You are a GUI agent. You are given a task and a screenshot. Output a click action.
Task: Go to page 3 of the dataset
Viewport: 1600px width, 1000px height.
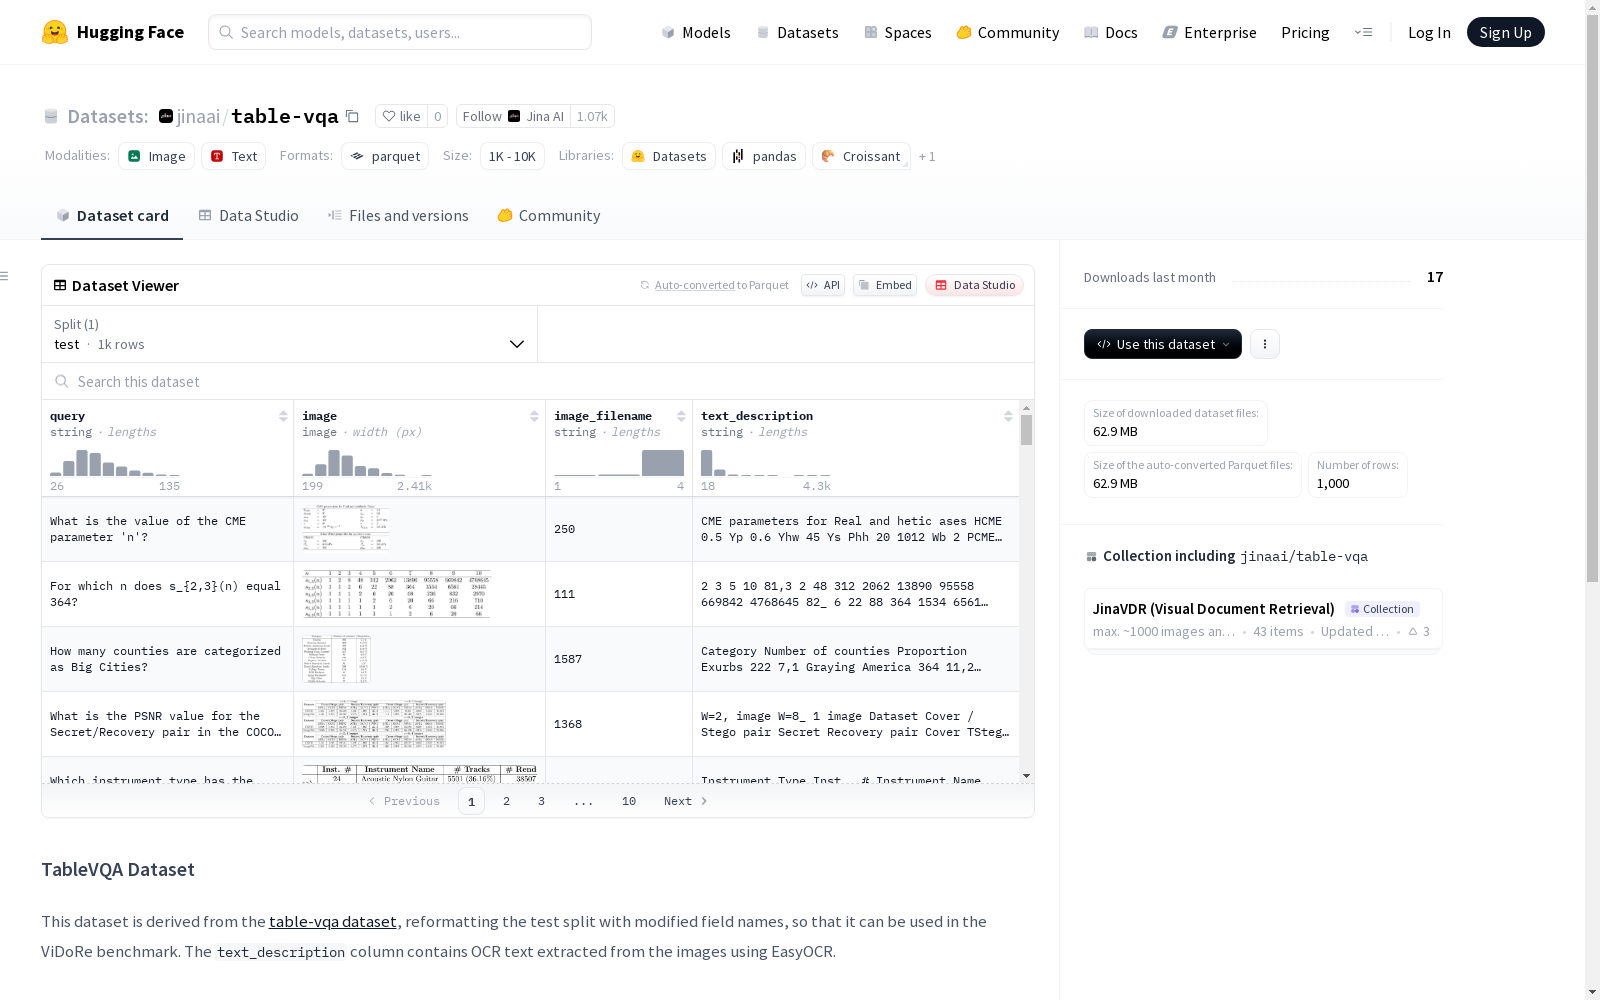(x=542, y=801)
